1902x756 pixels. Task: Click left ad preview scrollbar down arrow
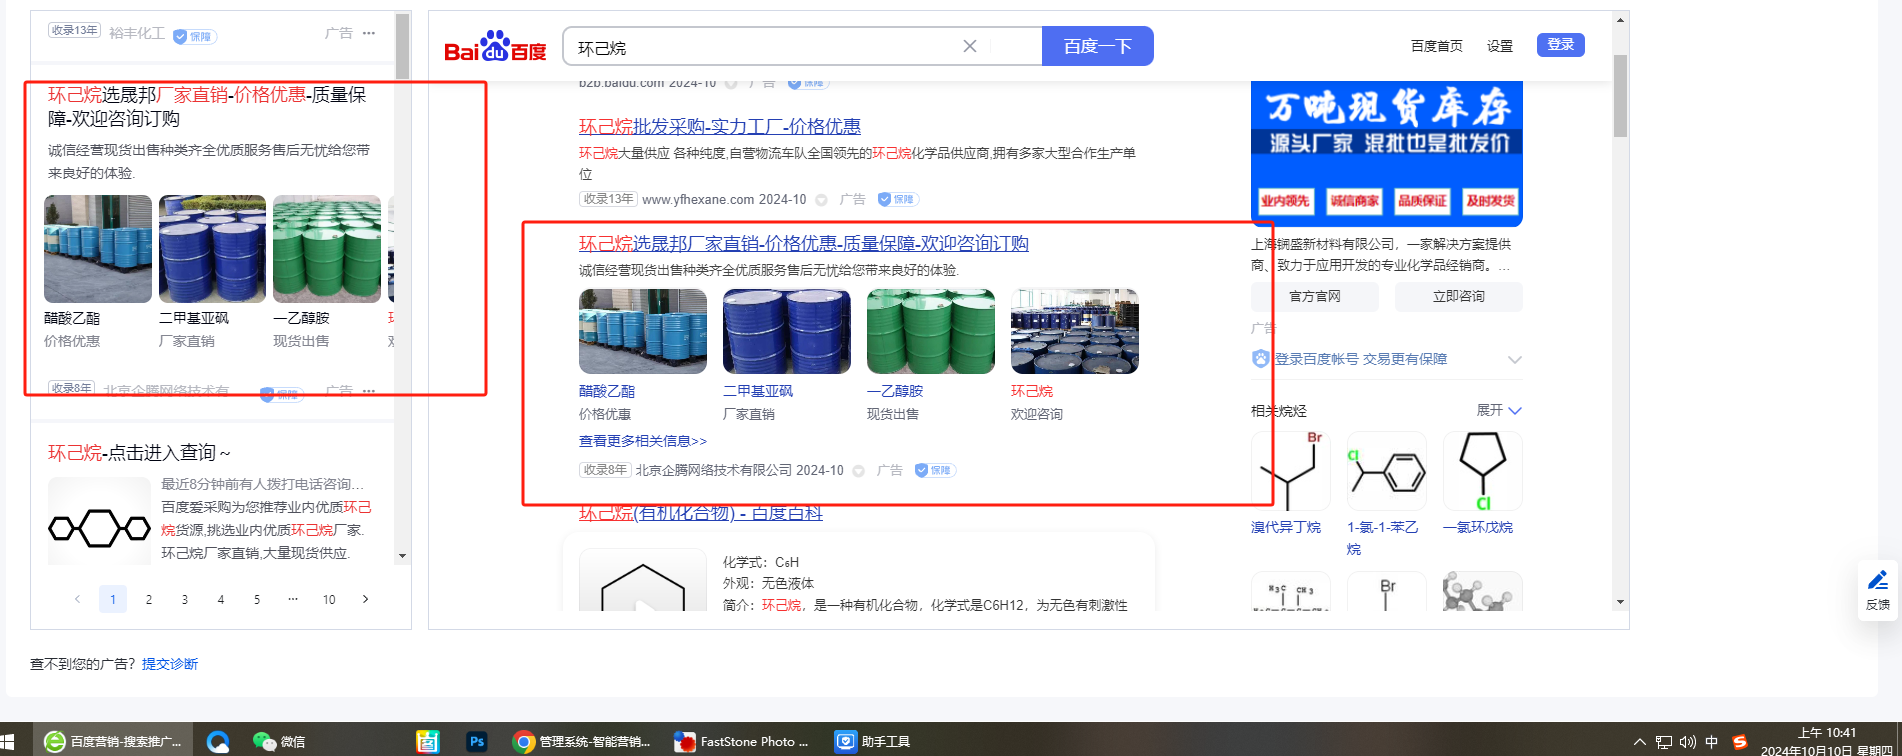pos(402,556)
